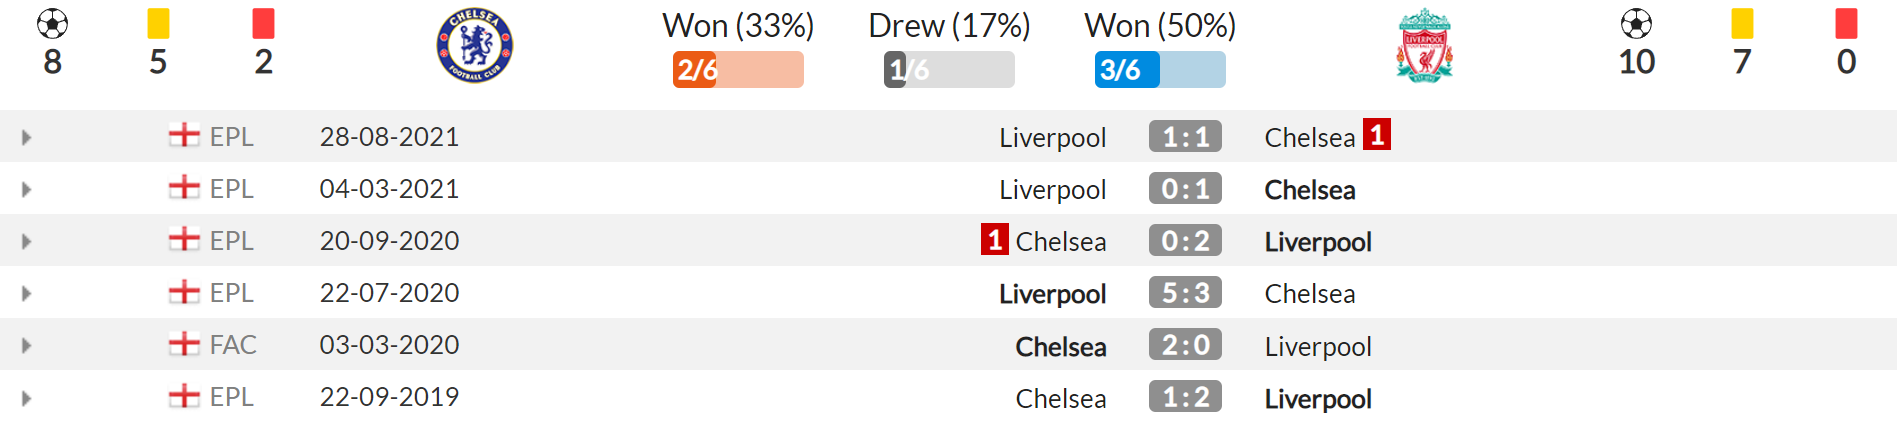Click bold Liverpool name in 20-09-2020 row

(1318, 242)
